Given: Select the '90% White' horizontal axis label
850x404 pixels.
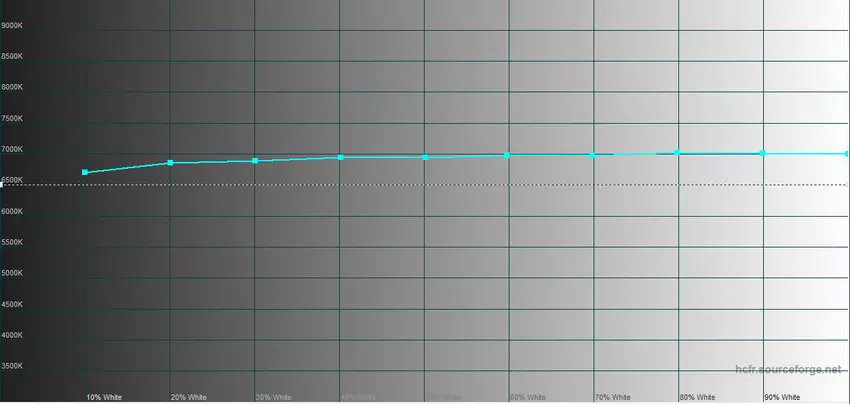Looking at the screenshot, I should (782, 397).
